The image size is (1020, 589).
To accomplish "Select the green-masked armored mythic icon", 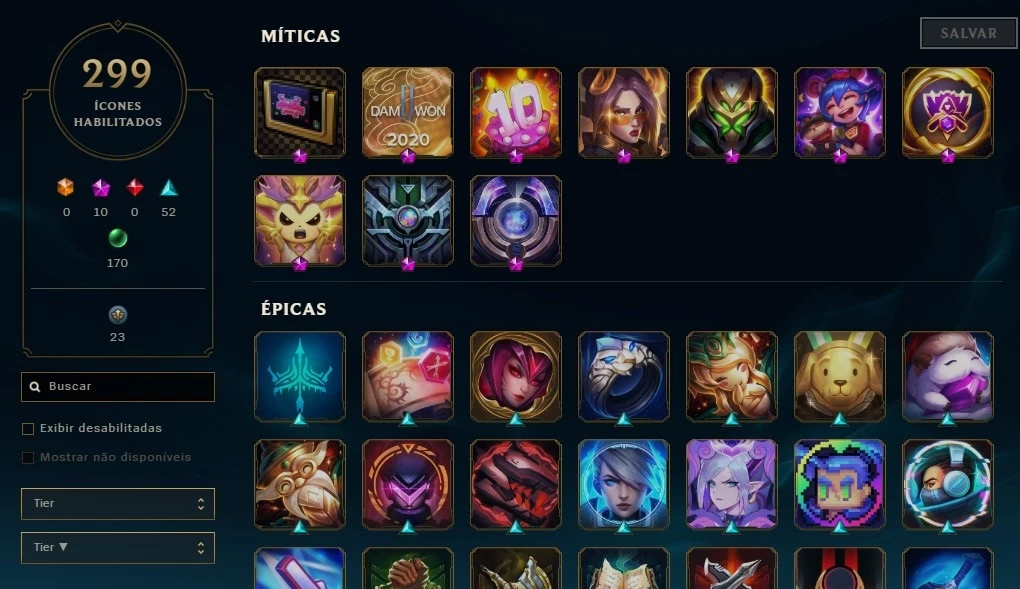I will [x=731, y=113].
